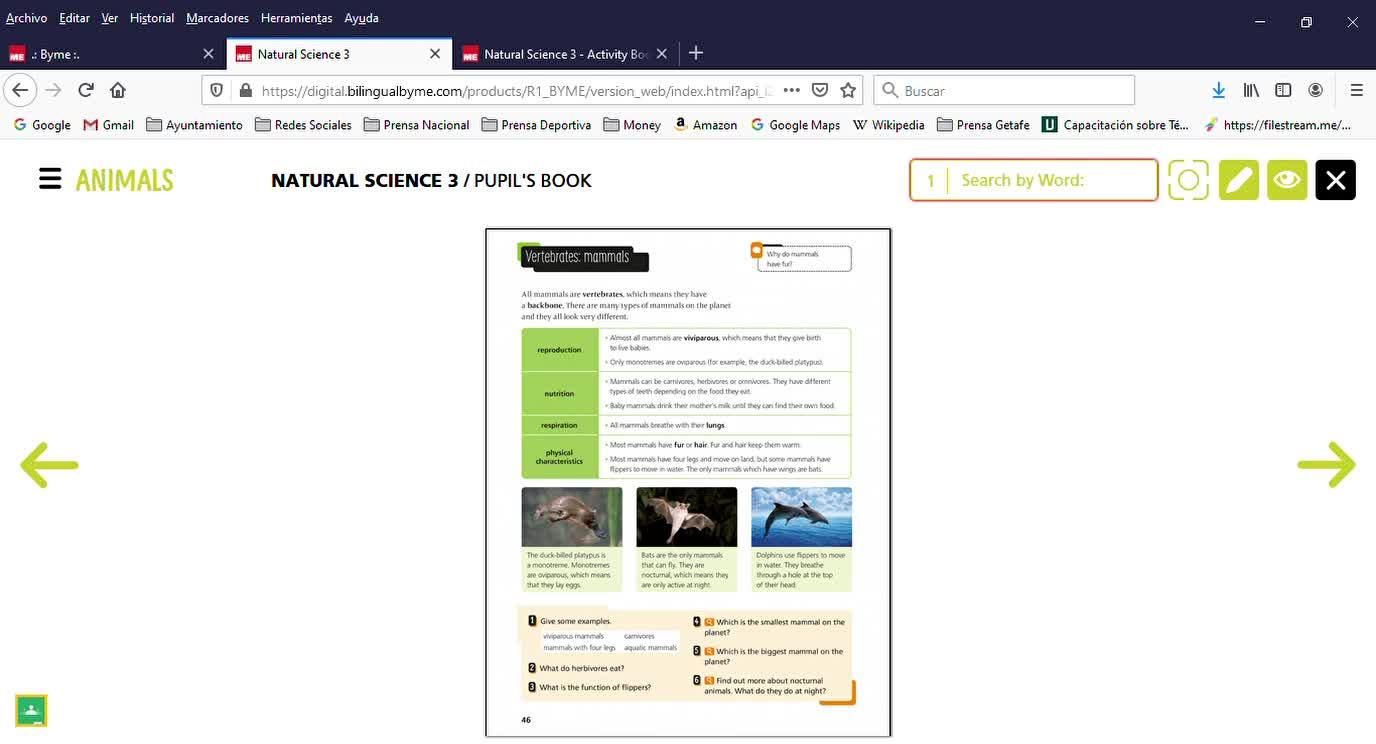Open the Prensa Nacional bookmarks folder
Image resolution: width=1376 pixels, height=744 pixels.
click(416, 125)
